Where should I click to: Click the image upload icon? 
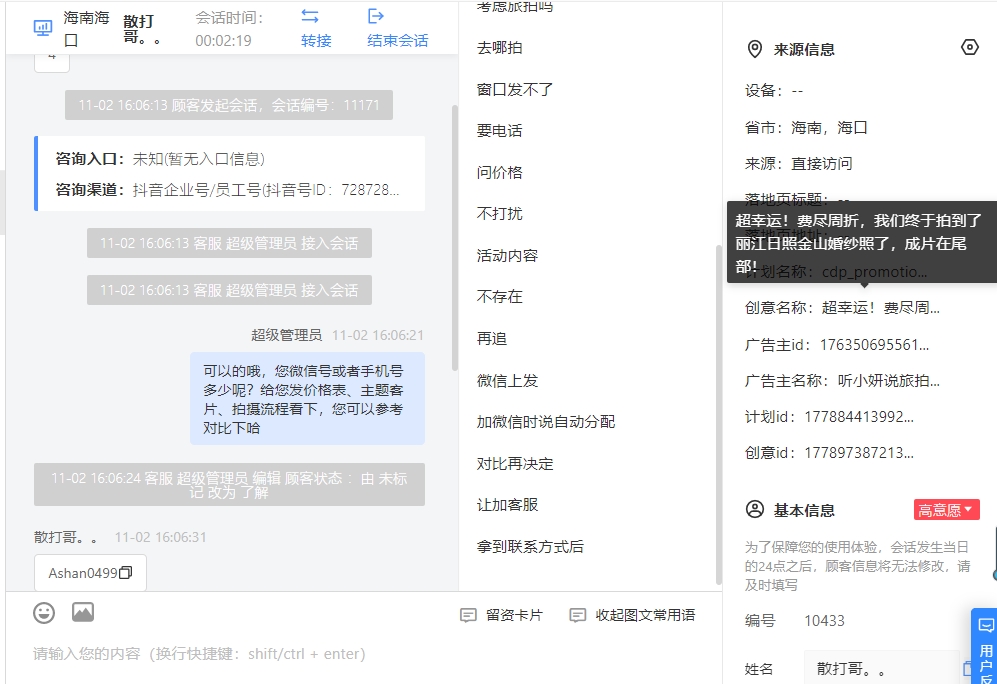(x=83, y=612)
